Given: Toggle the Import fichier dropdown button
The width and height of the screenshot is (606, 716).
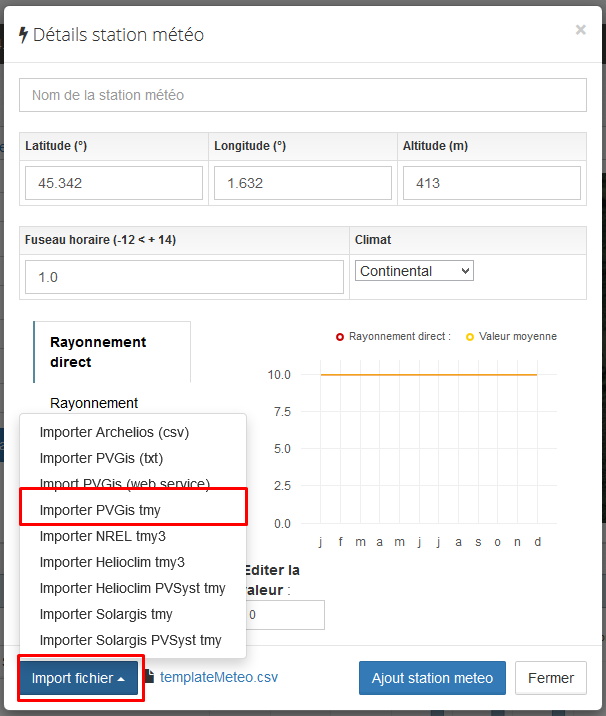Looking at the screenshot, I should click(x=79, y=678).
